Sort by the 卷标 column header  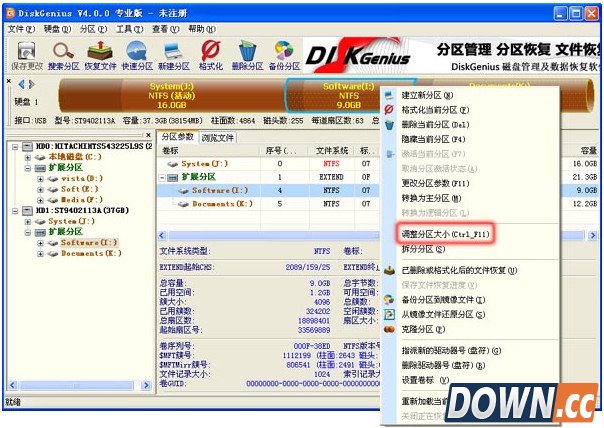209,151
